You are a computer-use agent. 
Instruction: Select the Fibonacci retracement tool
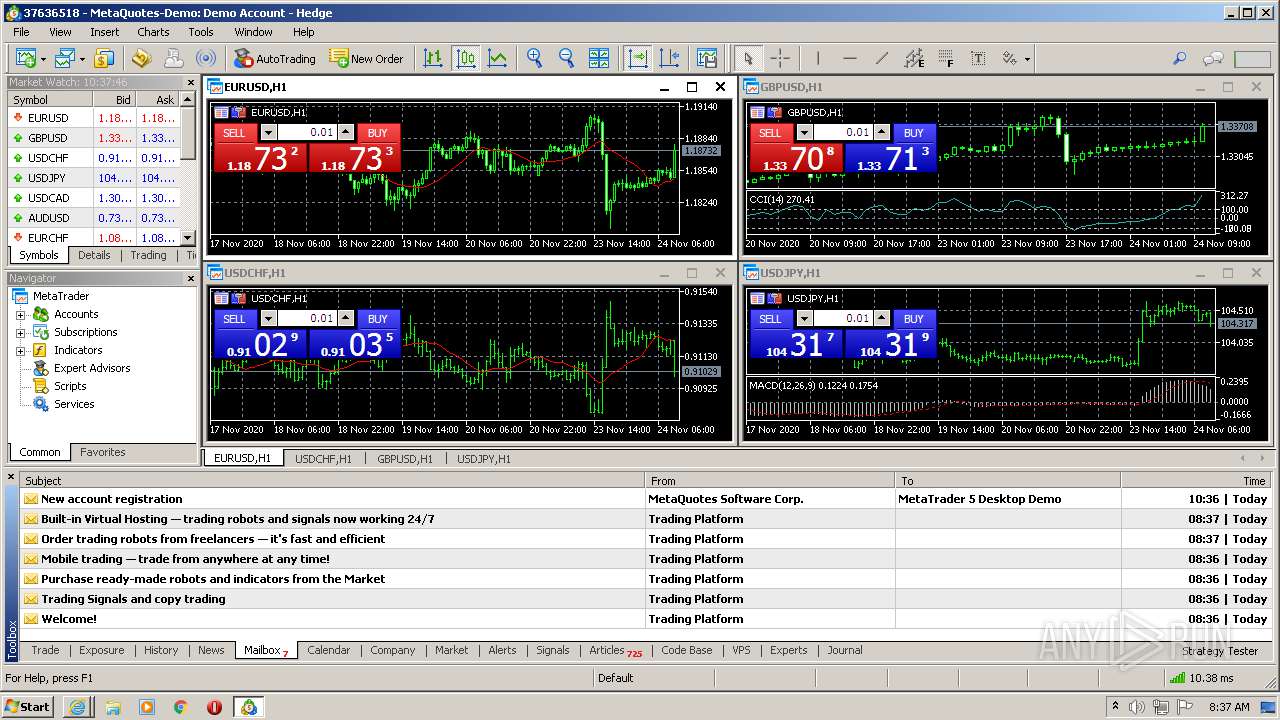tap(946, 59)
